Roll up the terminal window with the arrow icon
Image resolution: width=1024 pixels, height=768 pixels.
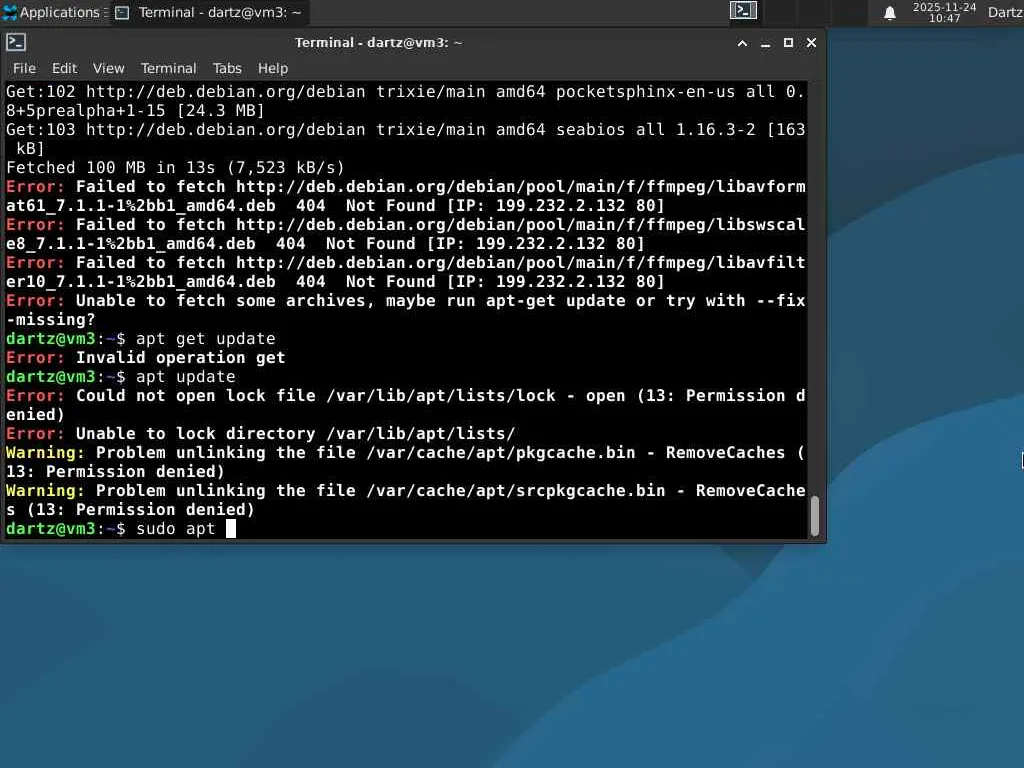pos(742,43)
